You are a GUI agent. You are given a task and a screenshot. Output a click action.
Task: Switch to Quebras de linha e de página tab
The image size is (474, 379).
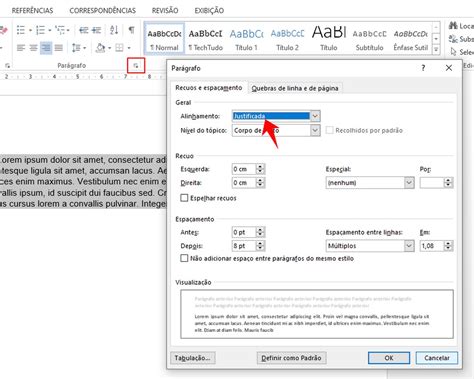tap(295, 88)
